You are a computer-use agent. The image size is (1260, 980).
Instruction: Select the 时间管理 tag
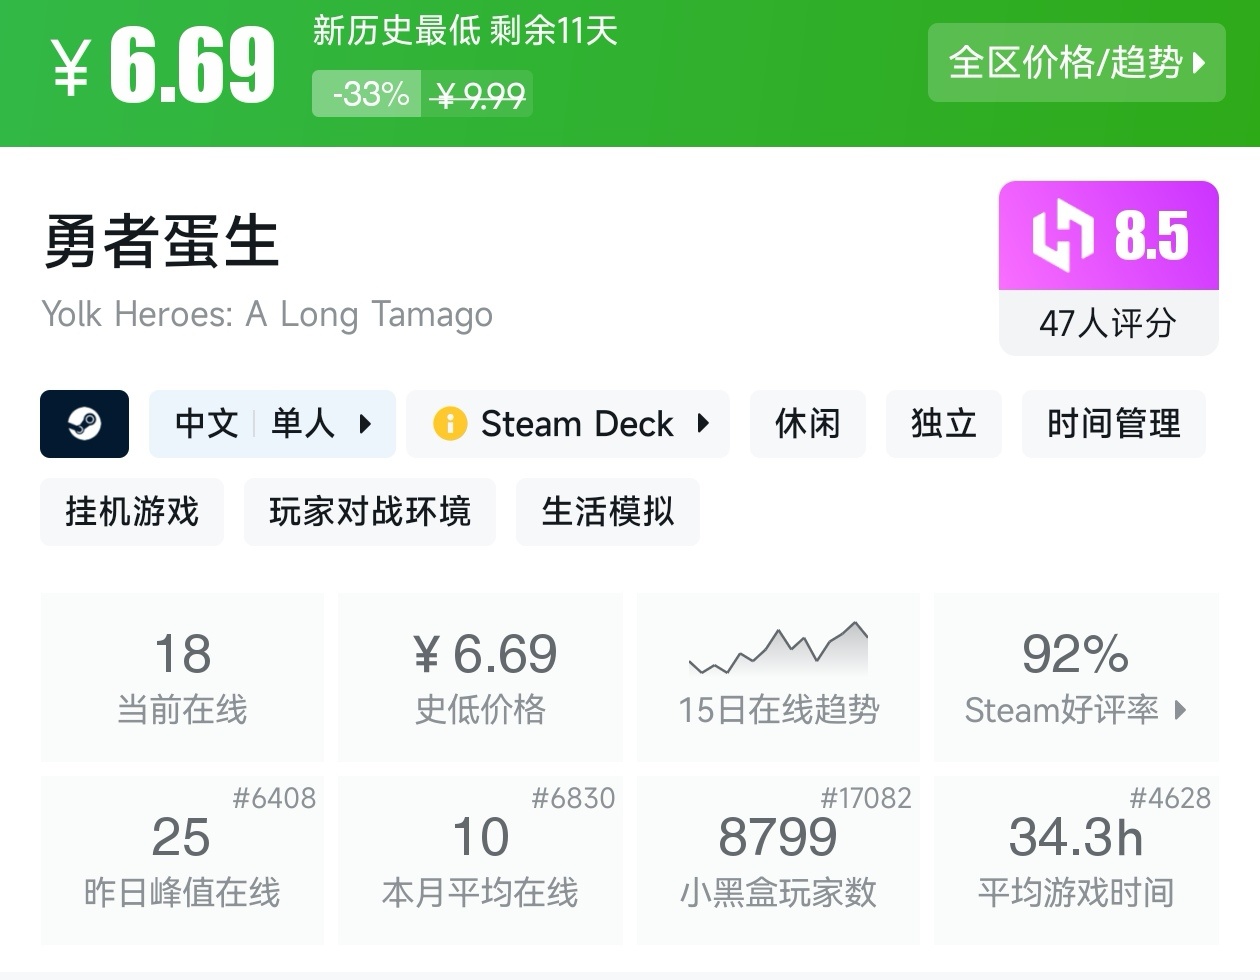tap(1113, 424)
